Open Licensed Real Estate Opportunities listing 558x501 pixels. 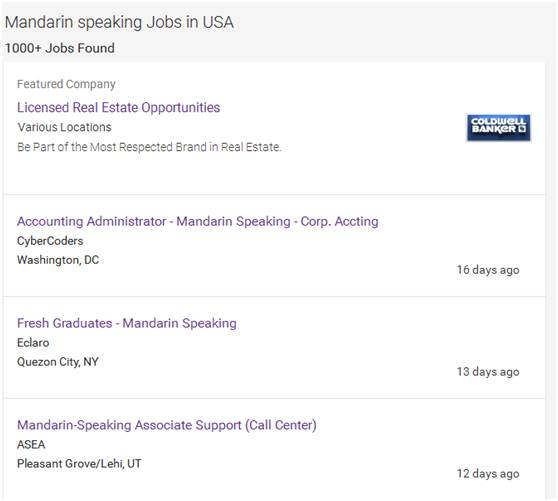pos(119,107)
